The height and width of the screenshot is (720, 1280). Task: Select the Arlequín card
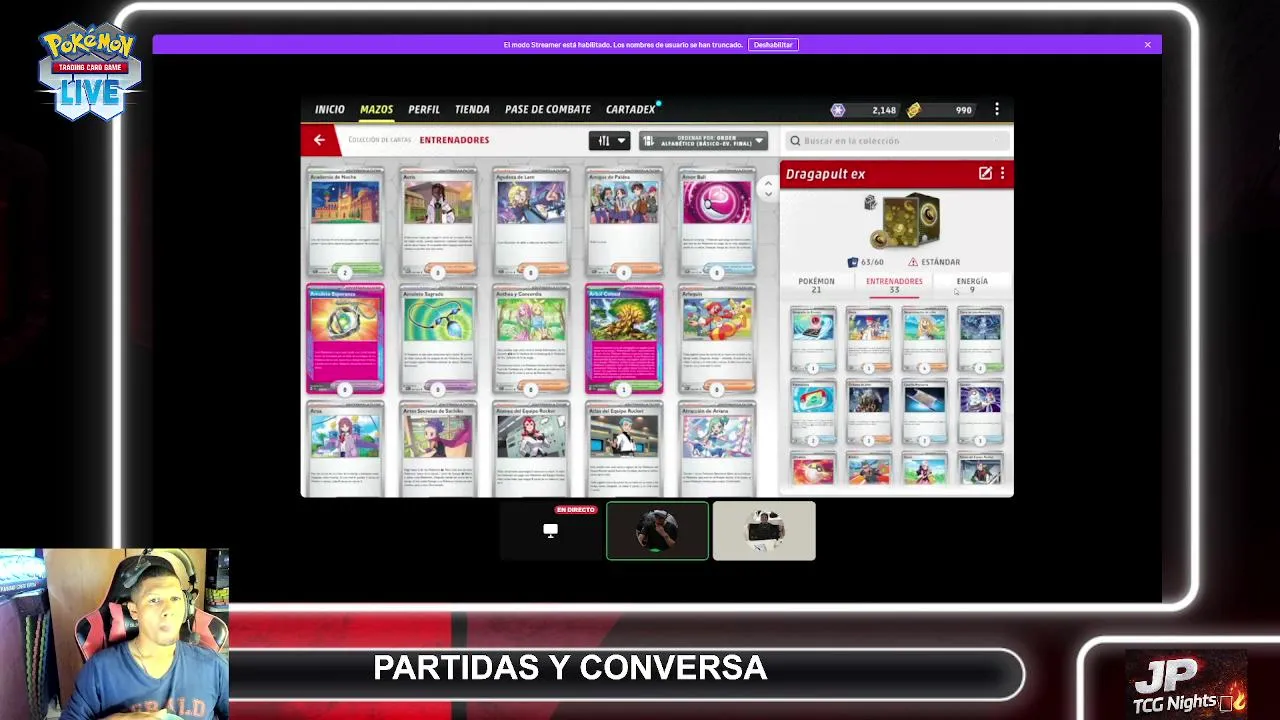click(x=717, y=339)
